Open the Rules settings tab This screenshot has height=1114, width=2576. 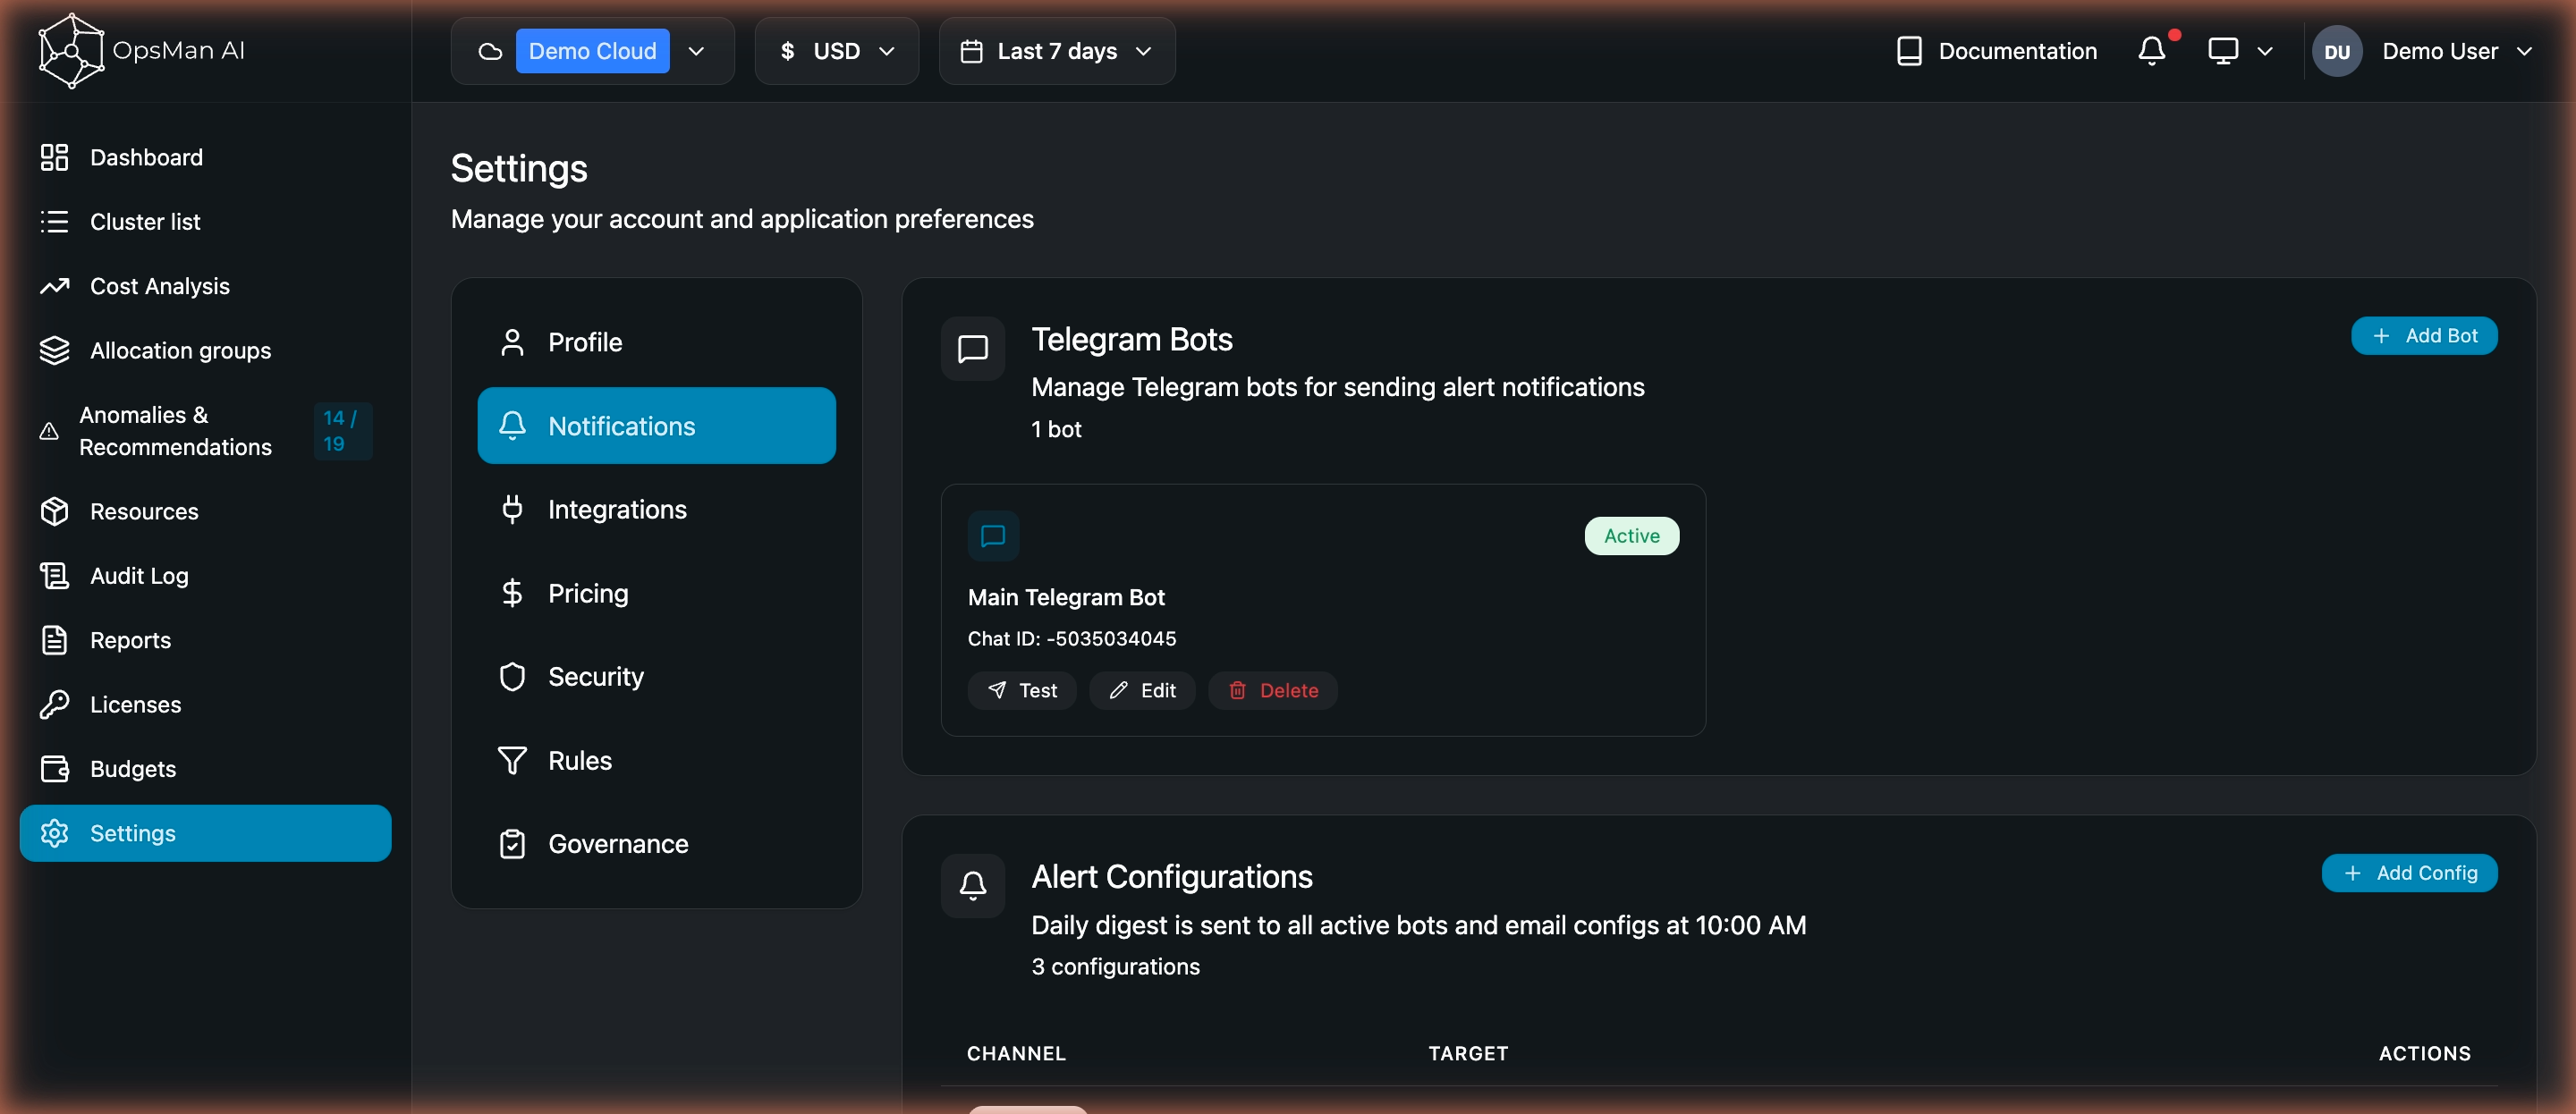[656, 760]
